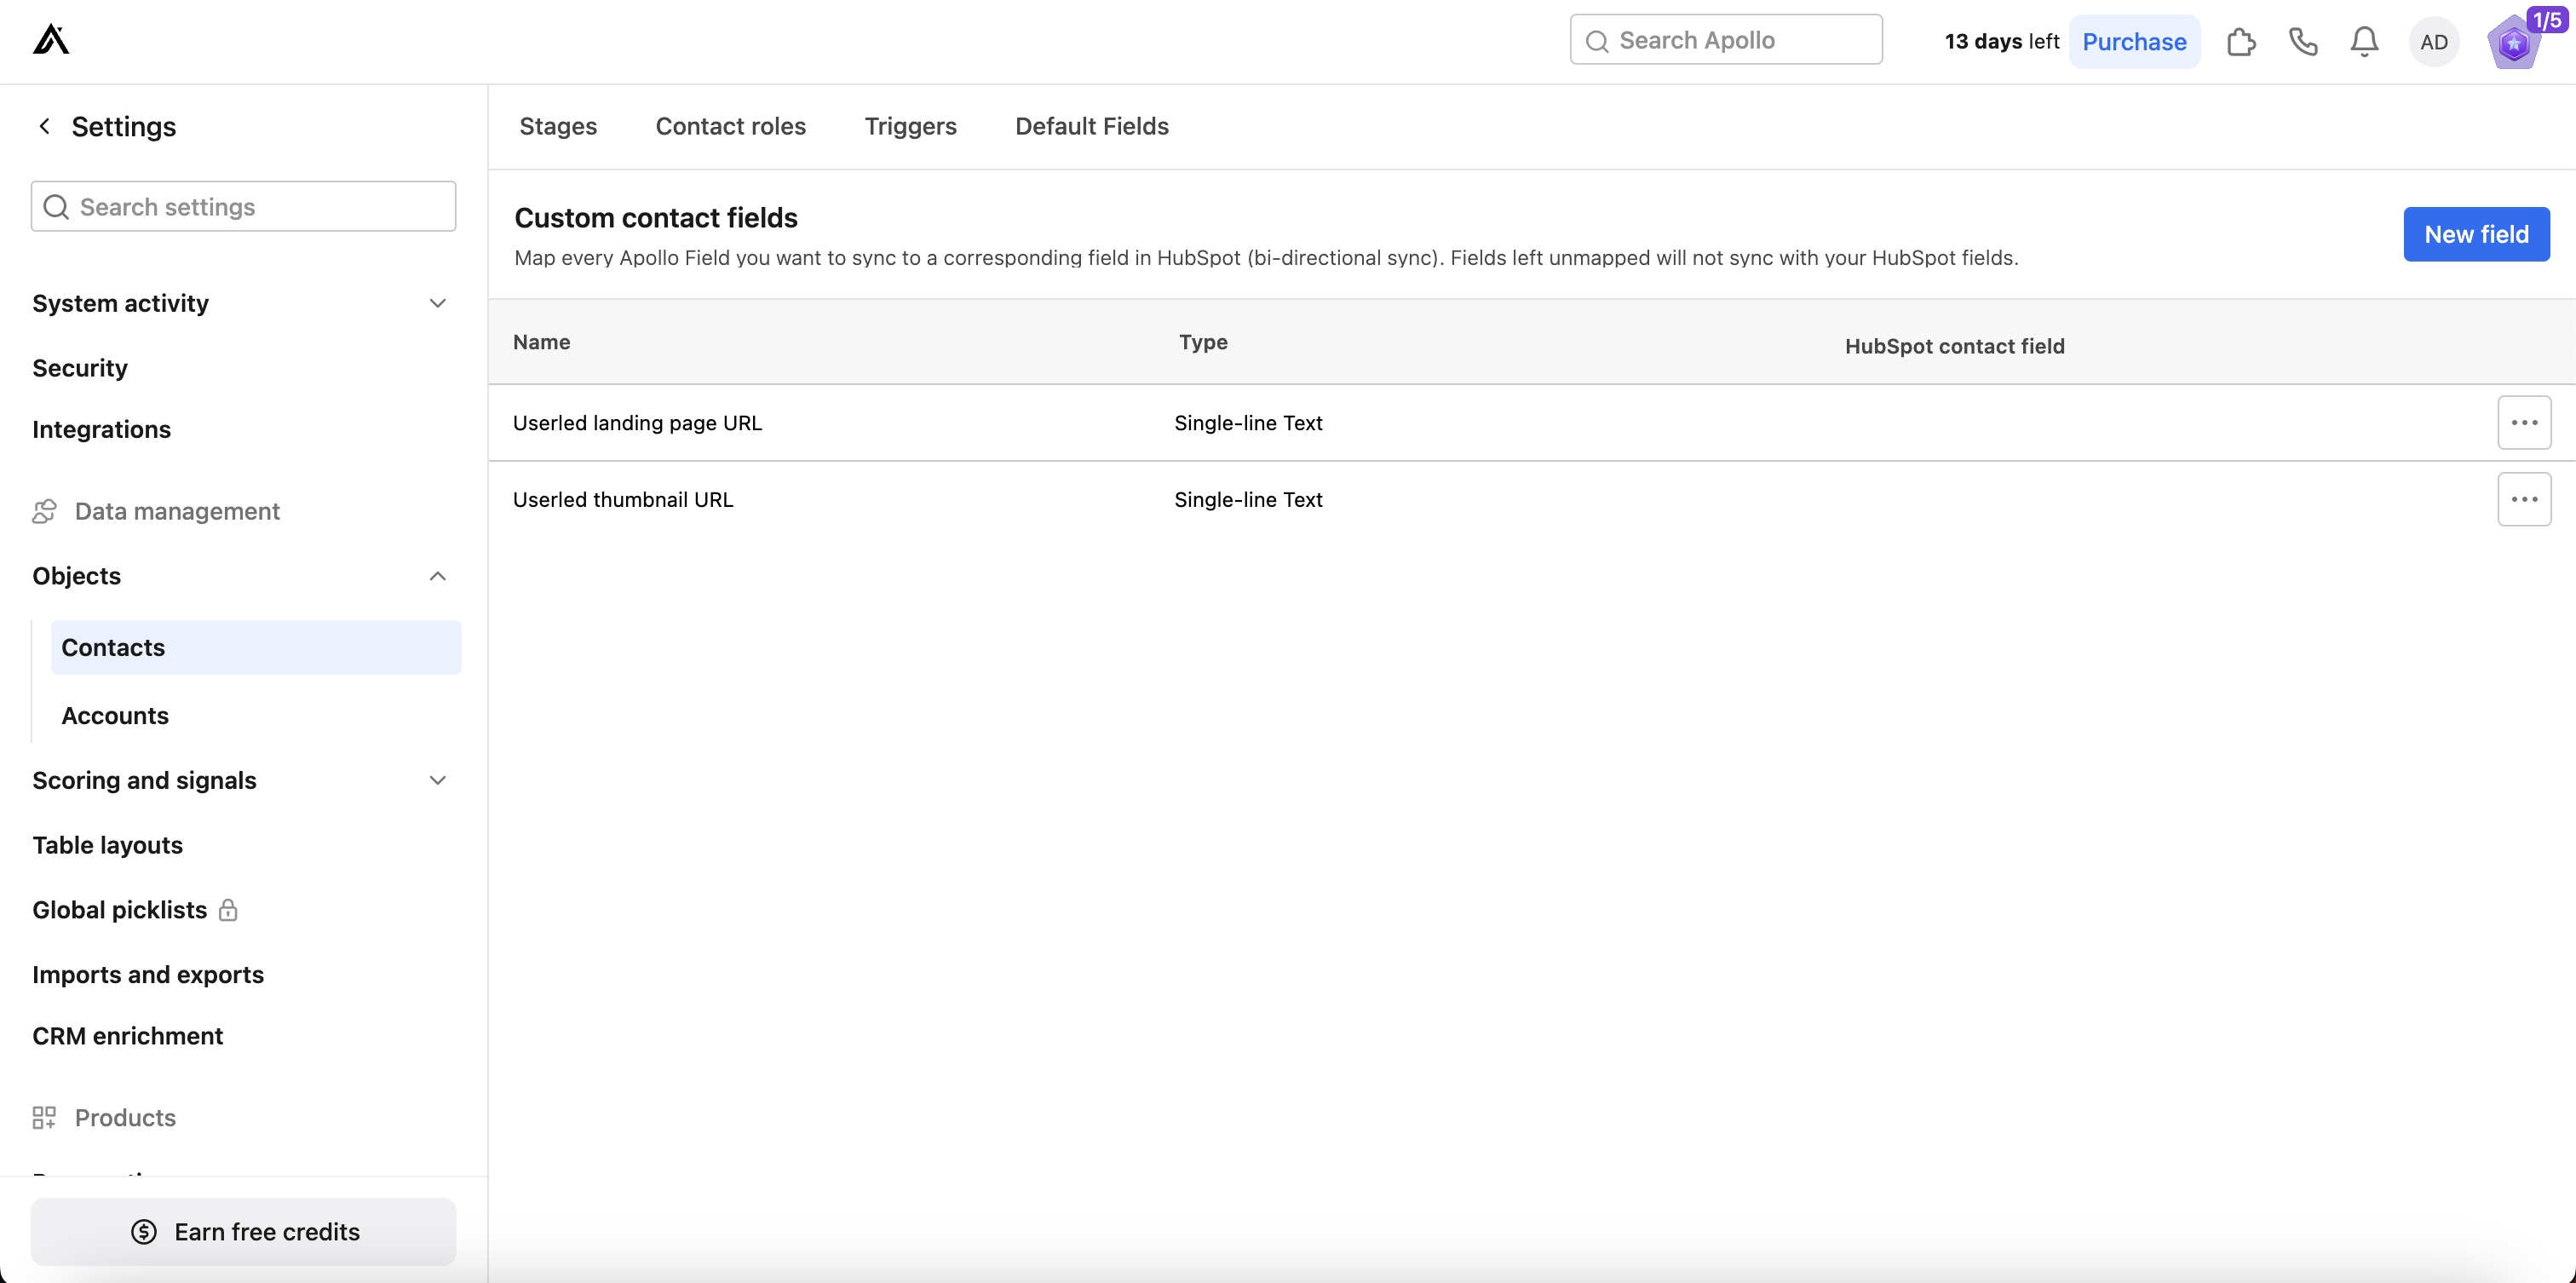Open the AD profile avatar
Image resolution: width=2576 pixels, height=1283 pixels.
tap(2434, 42)
